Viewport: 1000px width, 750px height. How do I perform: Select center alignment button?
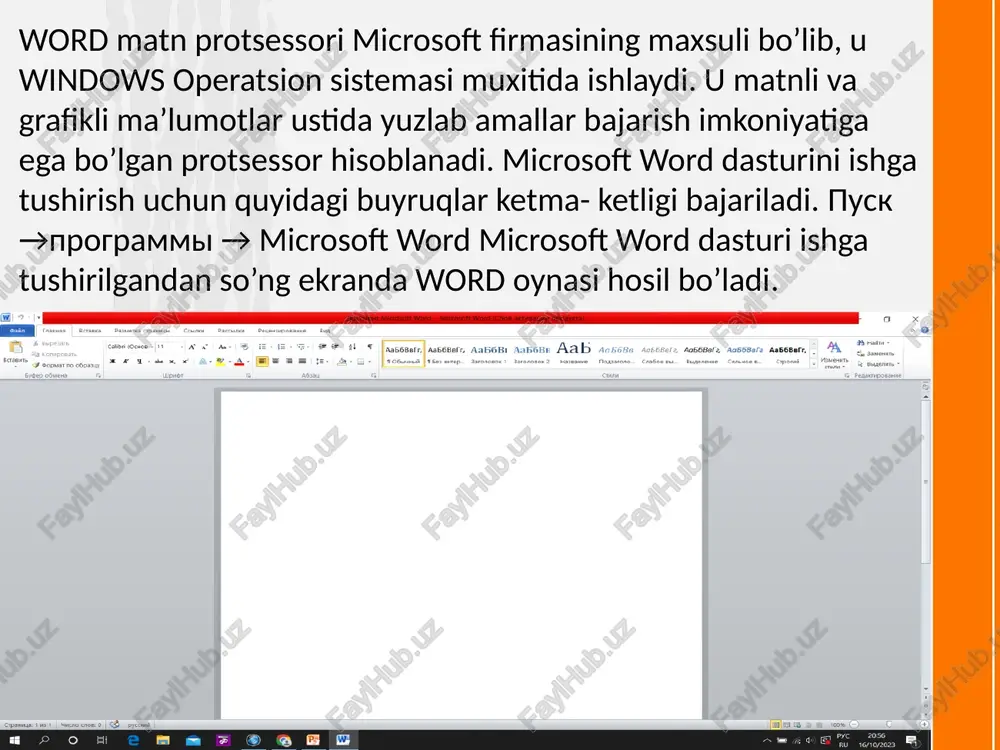(x=276, y=362)
